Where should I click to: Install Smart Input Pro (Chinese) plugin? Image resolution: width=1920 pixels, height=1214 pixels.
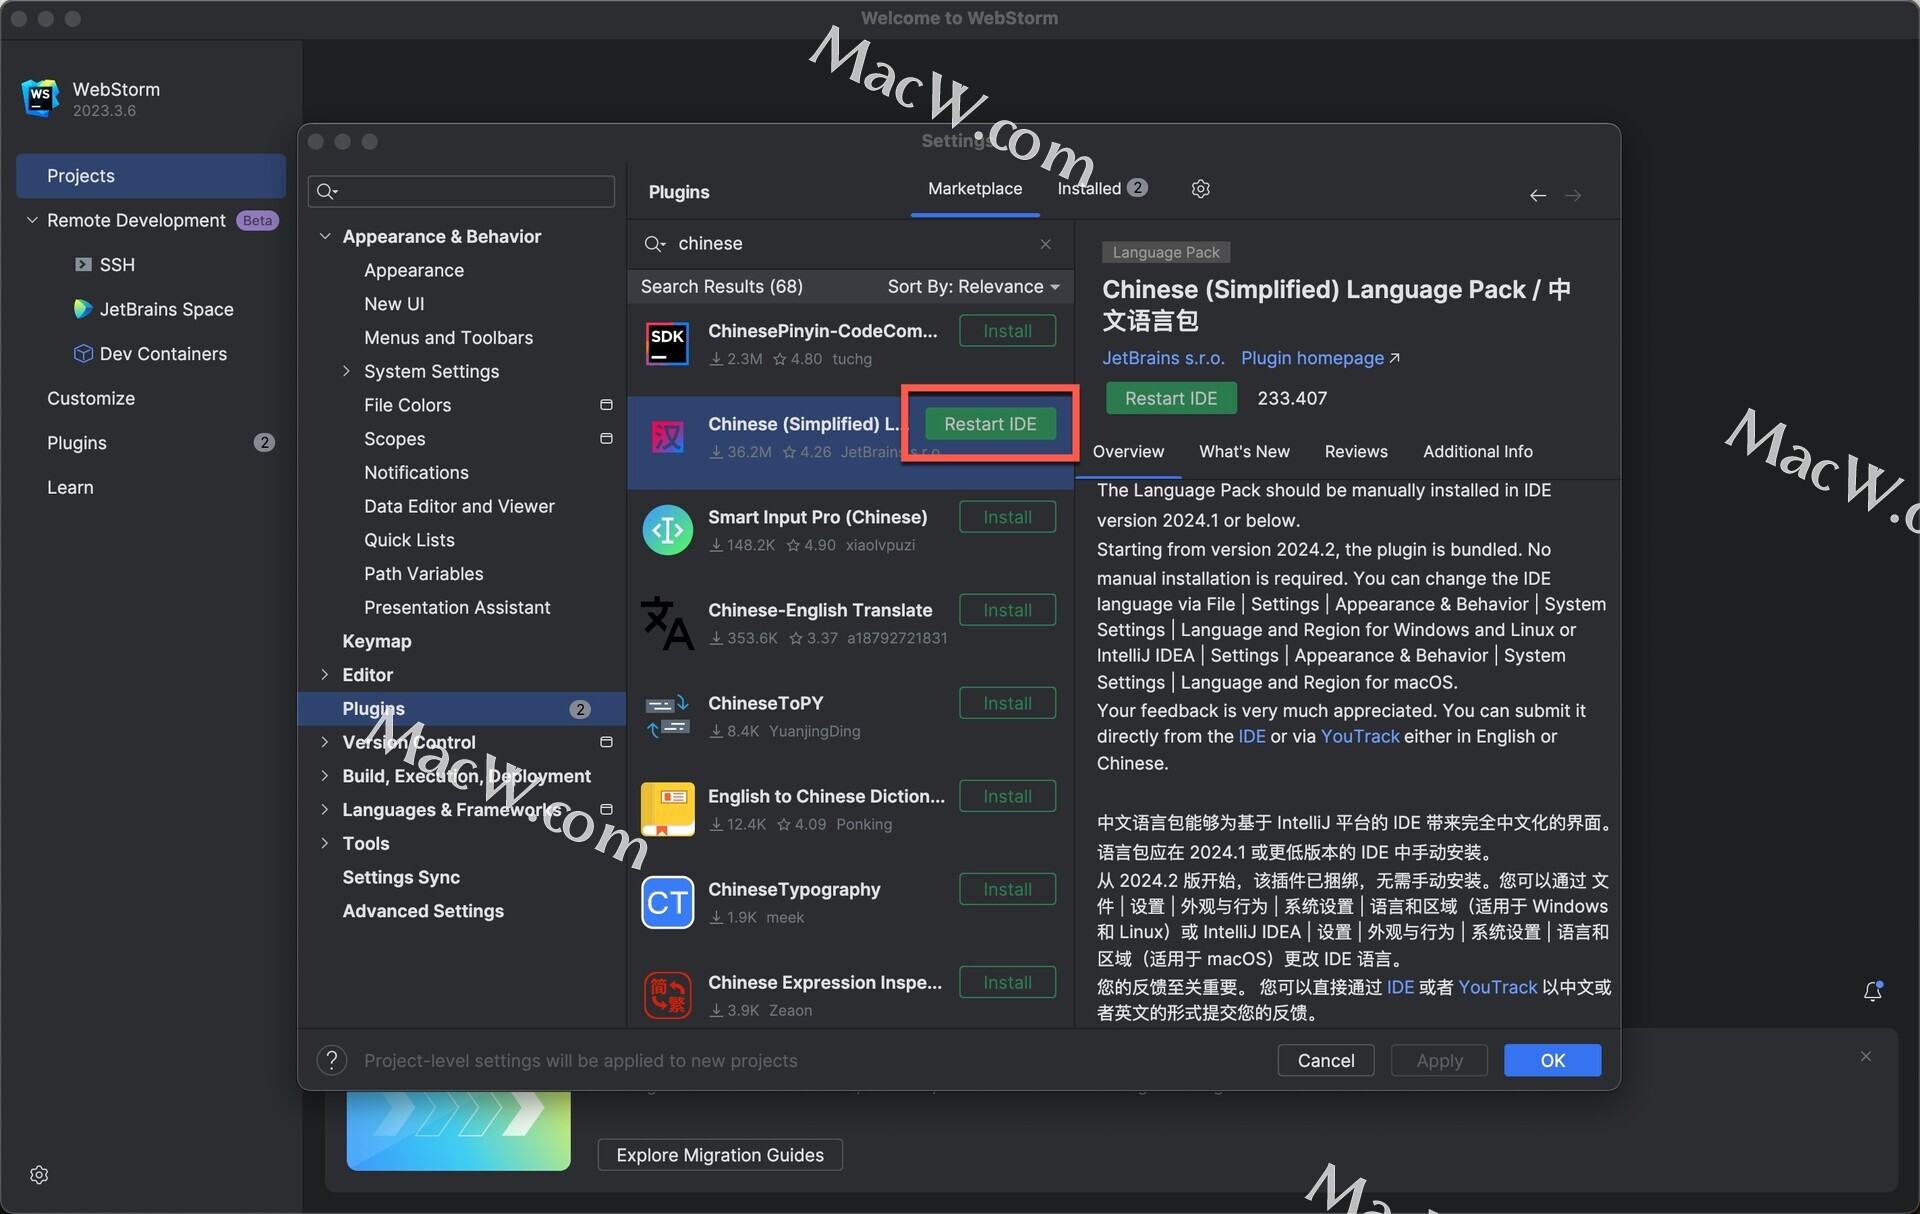(x=1007, y=517)
